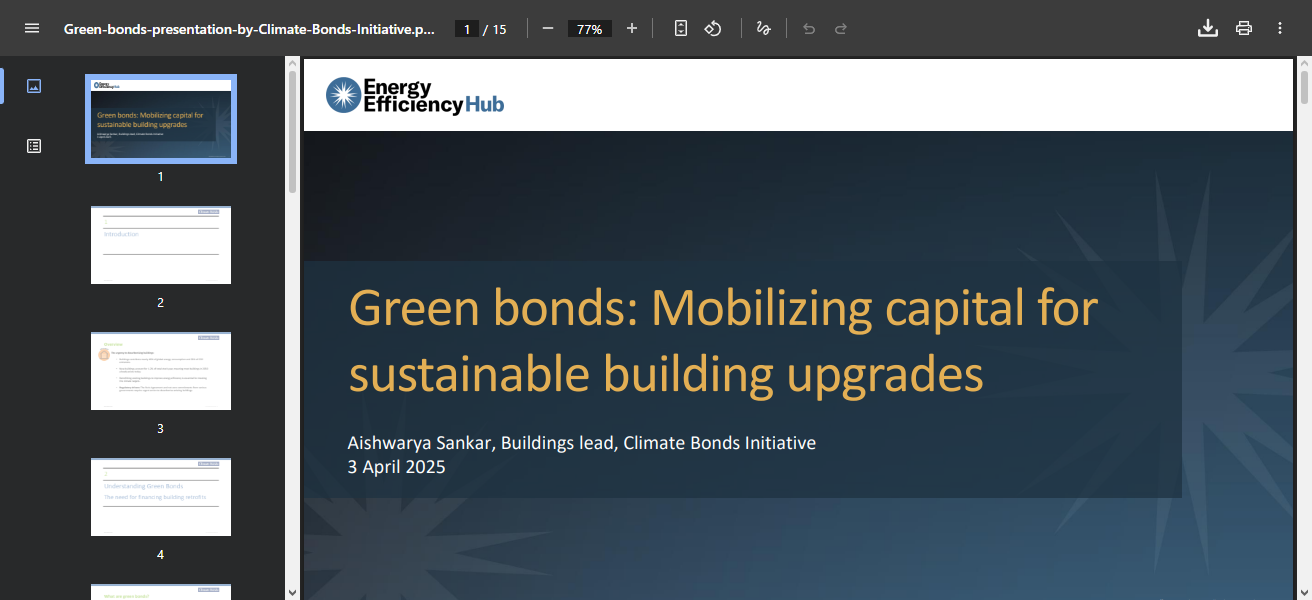The width and height of the screenshot is (1312, 600).
Task: Open the annotate/draw tool icon
Action: (x=763, y=28)
